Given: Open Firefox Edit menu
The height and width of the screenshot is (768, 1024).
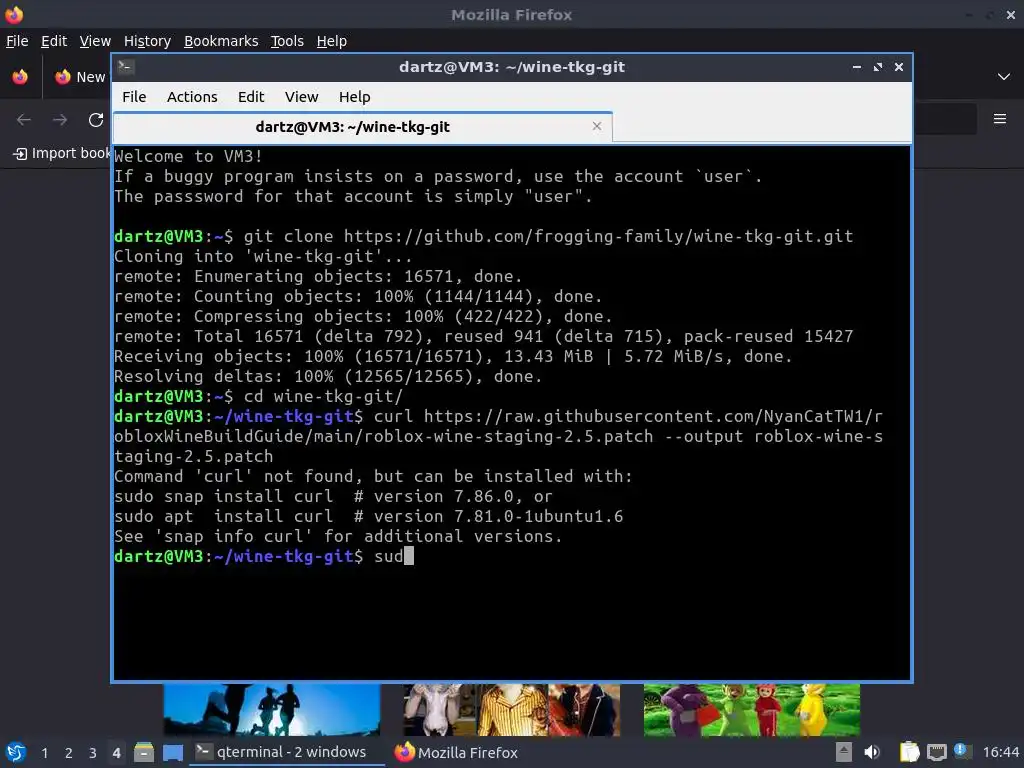Looking at the screenshot, I should click(x=54, y=40).
